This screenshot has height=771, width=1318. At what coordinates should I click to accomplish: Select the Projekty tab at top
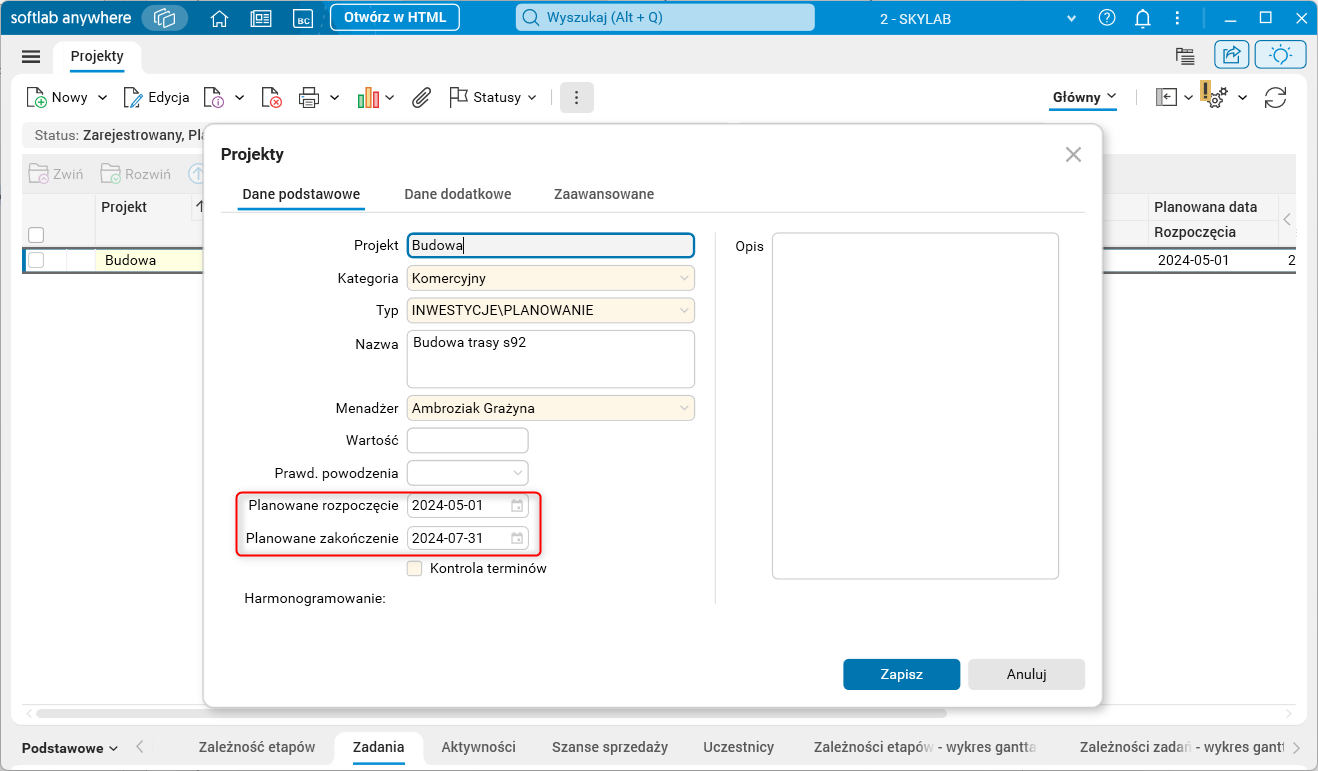pyautogui.click(x=97, y=57)
